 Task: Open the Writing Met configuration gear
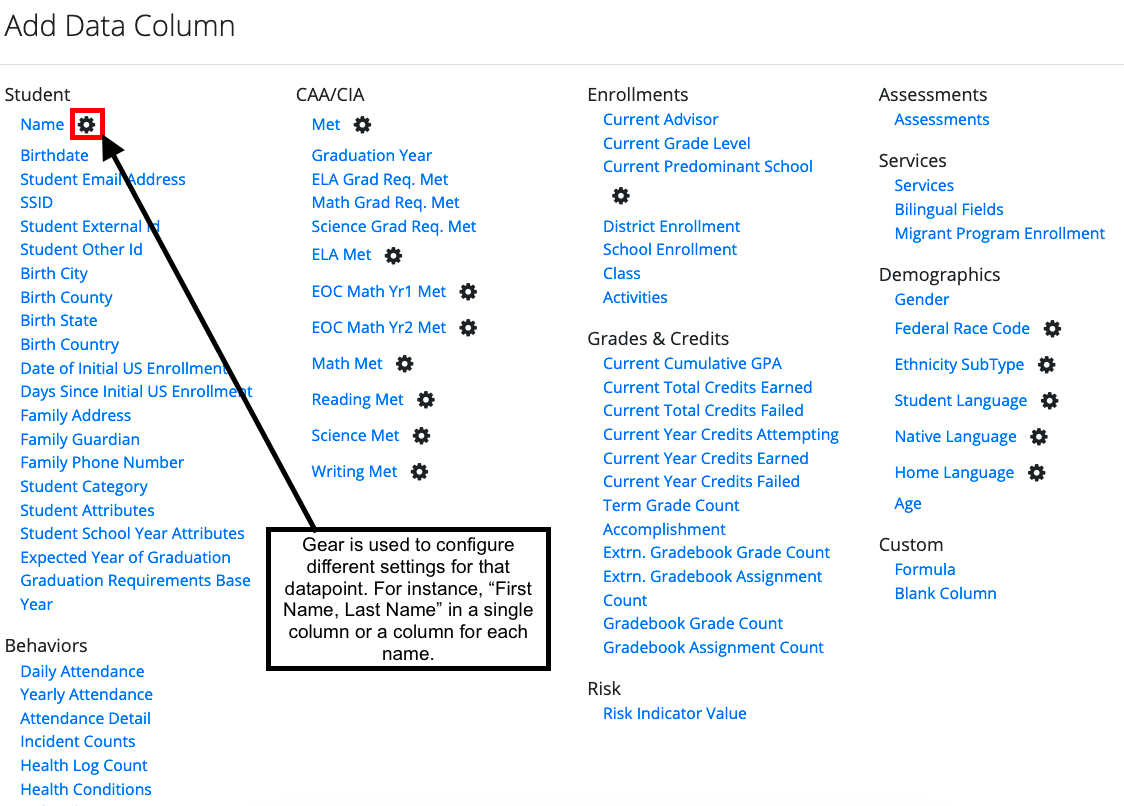pos(421,471)
